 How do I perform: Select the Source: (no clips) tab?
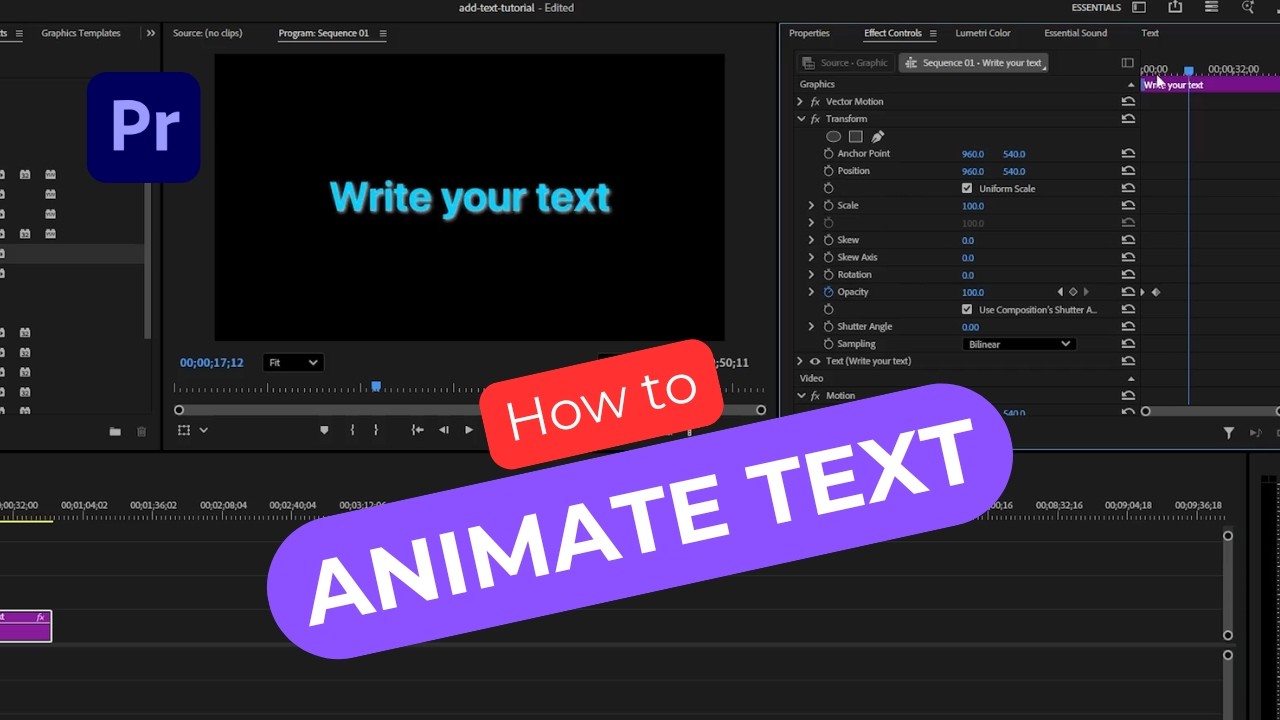pyautogui.click(x=207, y=33)
